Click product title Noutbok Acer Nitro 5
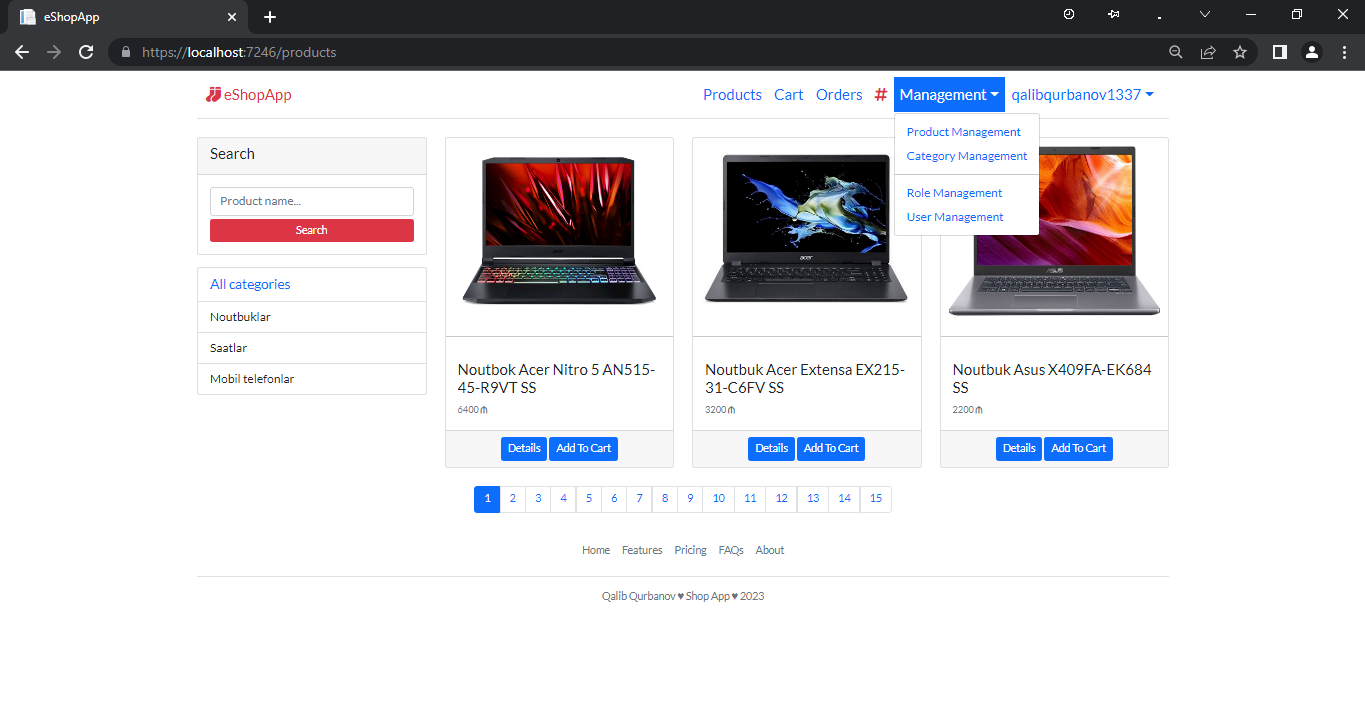Image resolution: width=1365 pixels, height=712 pixels. [x=557, y=379]
